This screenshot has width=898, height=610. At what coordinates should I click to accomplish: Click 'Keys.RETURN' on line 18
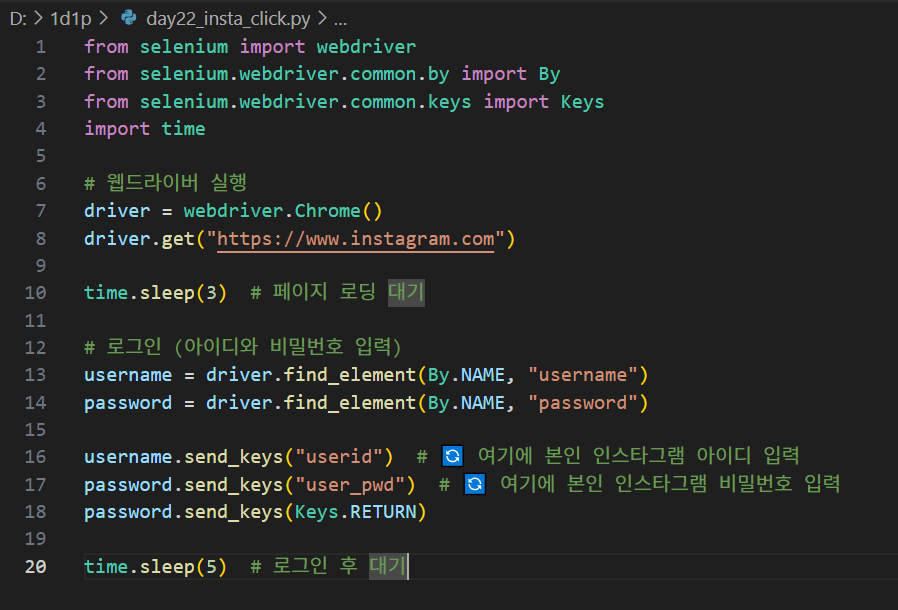pos(355,511)
